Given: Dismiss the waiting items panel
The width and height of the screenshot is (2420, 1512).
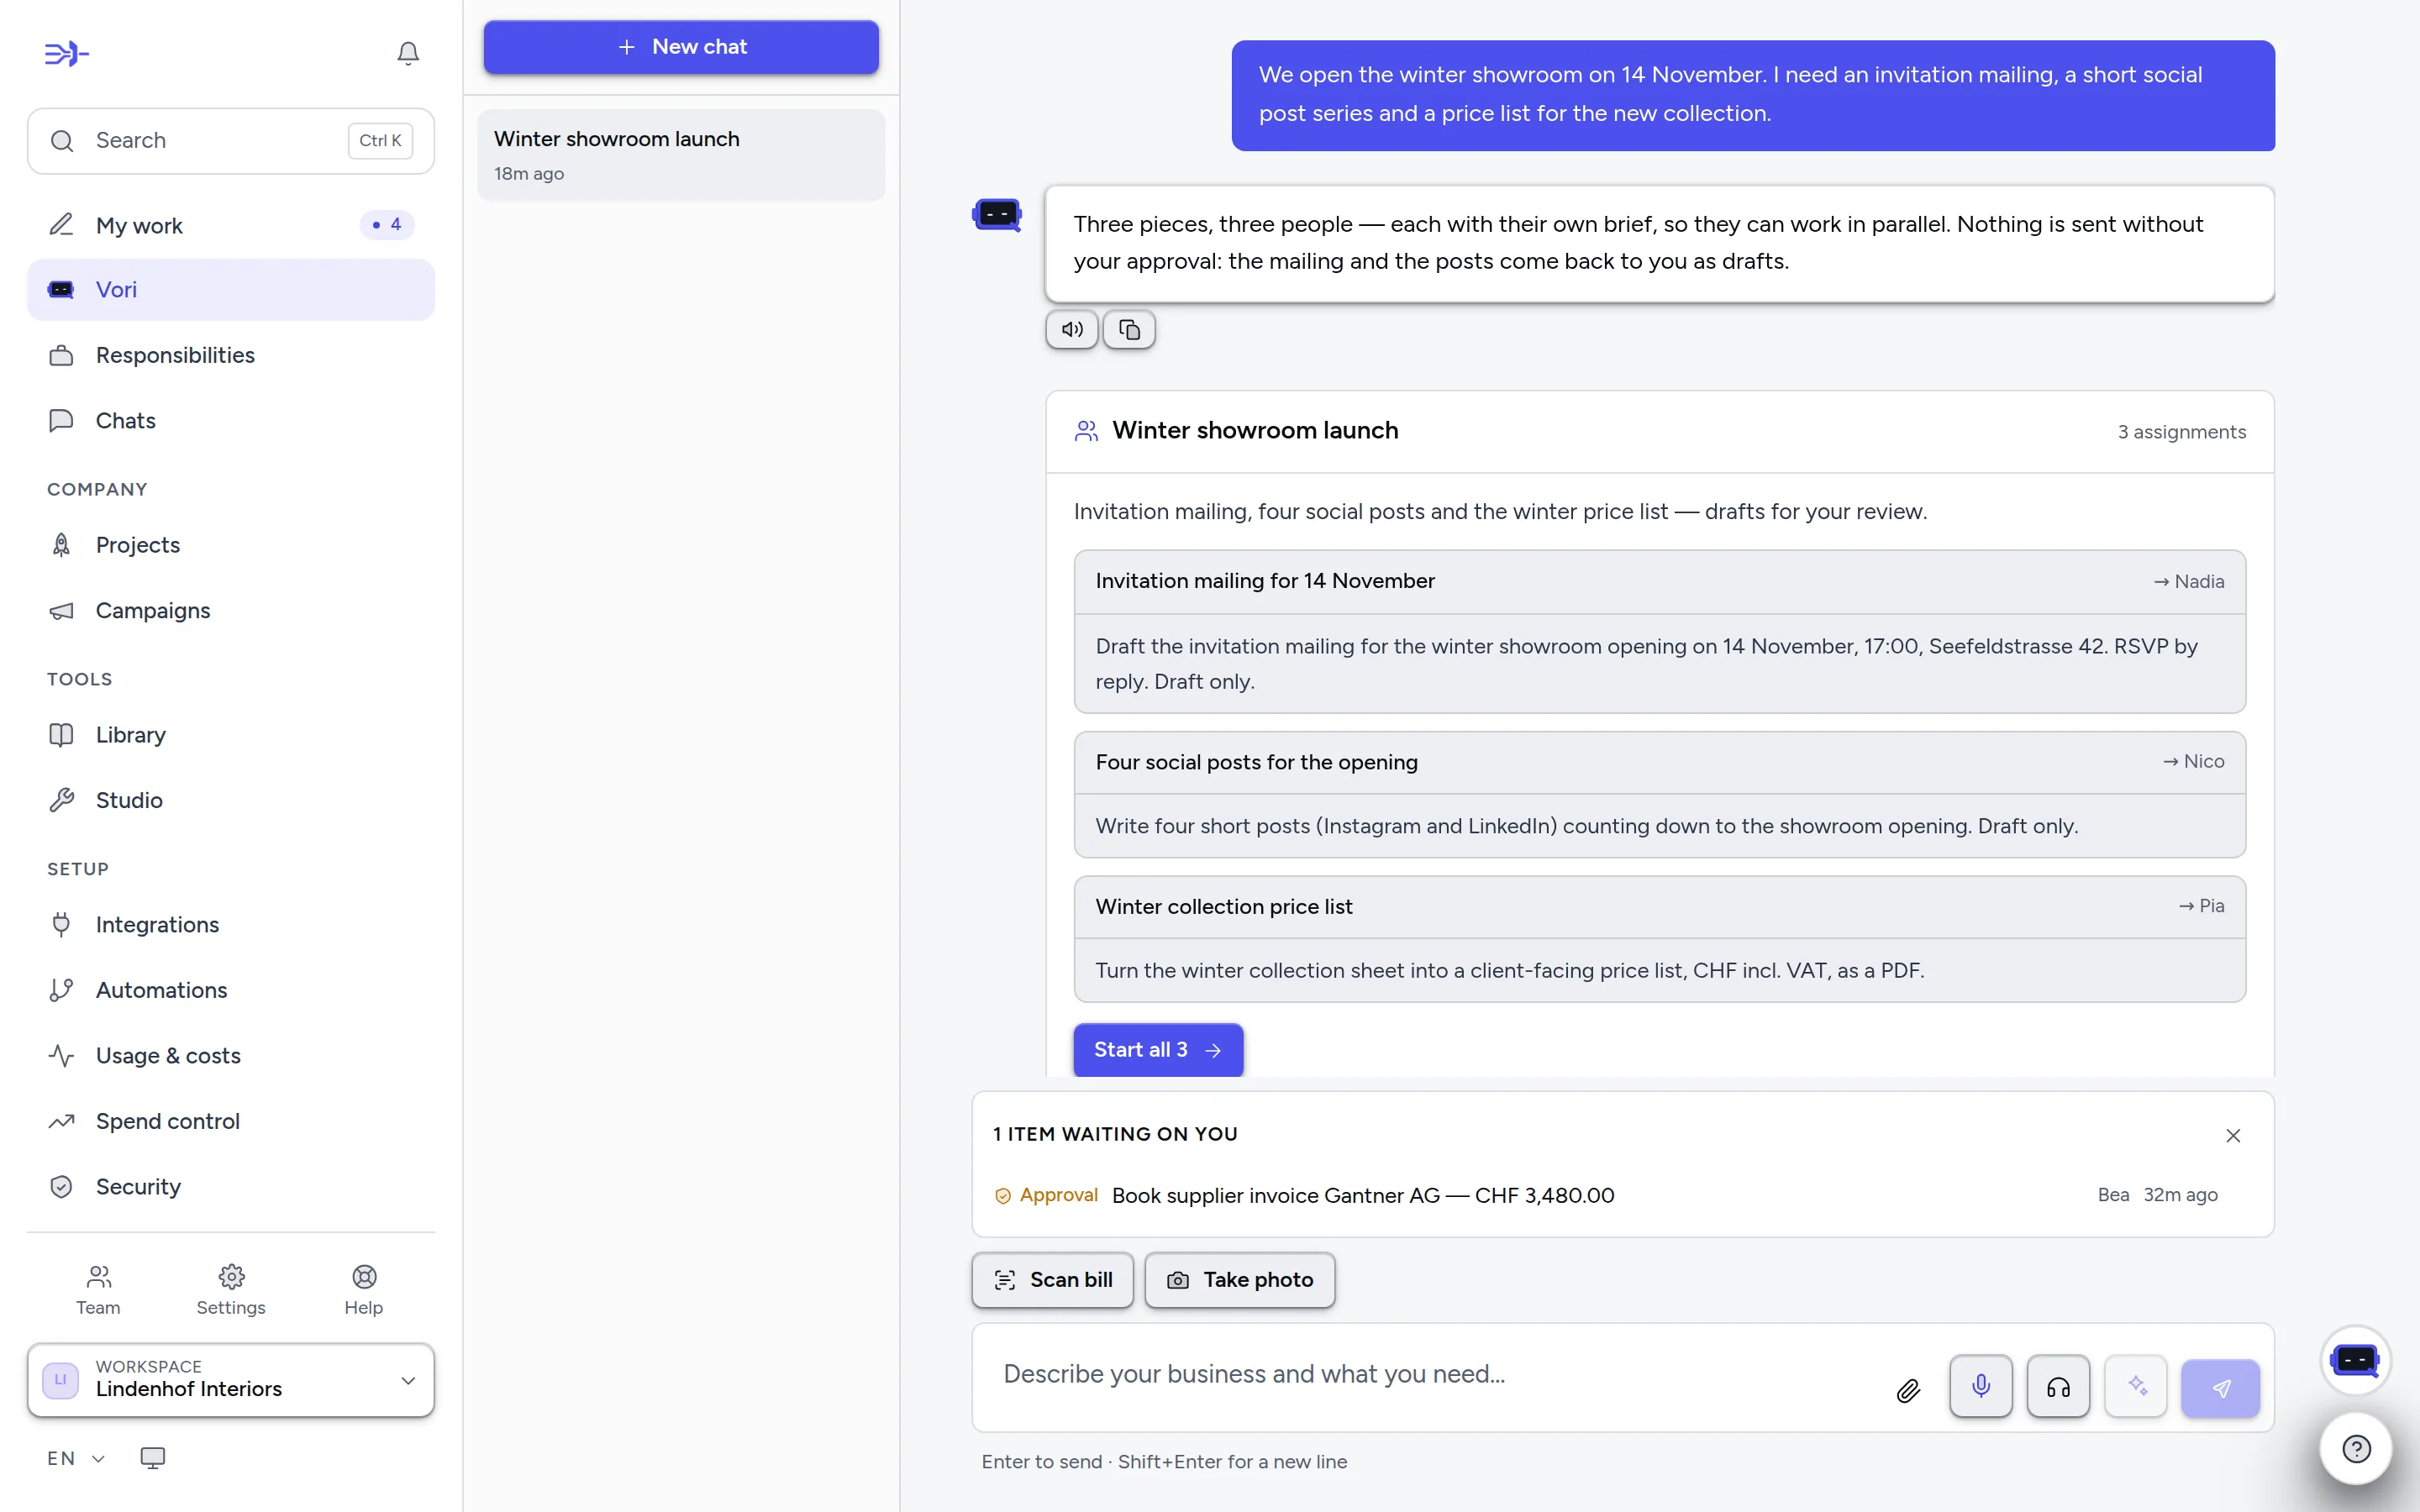Looking at the screenshot, I should 2233,1135.
